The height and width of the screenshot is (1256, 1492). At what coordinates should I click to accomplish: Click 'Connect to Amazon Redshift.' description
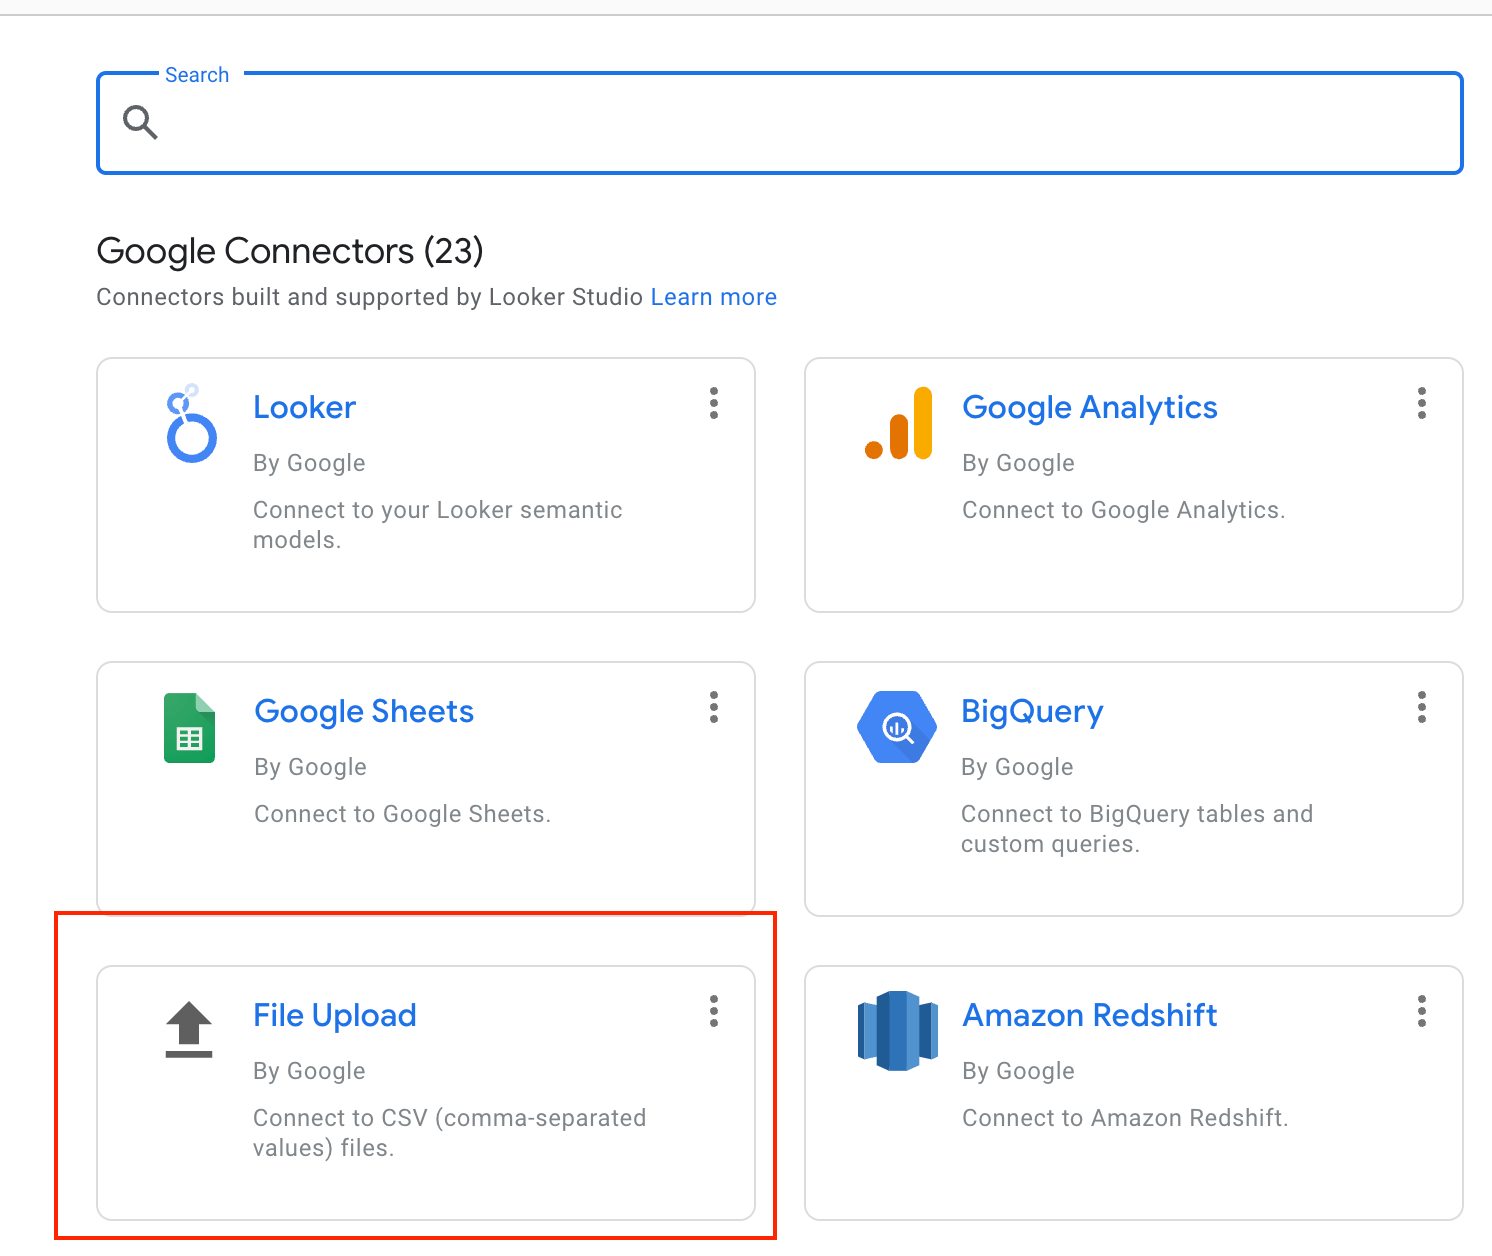point(1125,1118)
